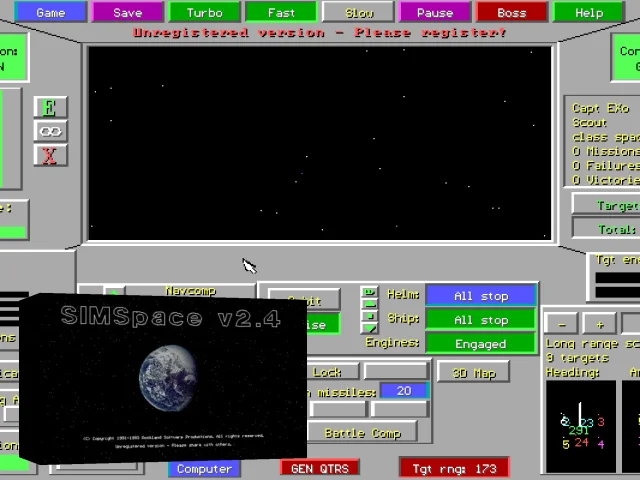Click the Target button on right panel
640x480 pixels.
point(607,205)
